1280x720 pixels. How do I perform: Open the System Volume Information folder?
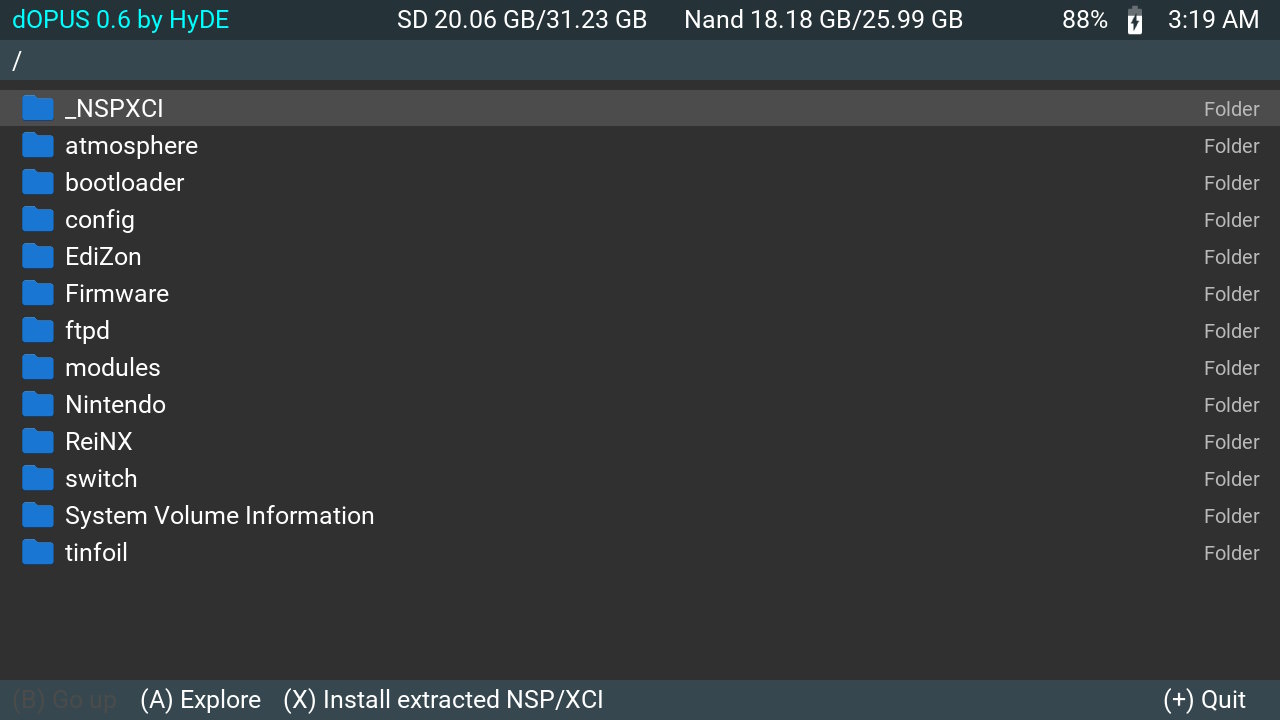tap(219, 515)
